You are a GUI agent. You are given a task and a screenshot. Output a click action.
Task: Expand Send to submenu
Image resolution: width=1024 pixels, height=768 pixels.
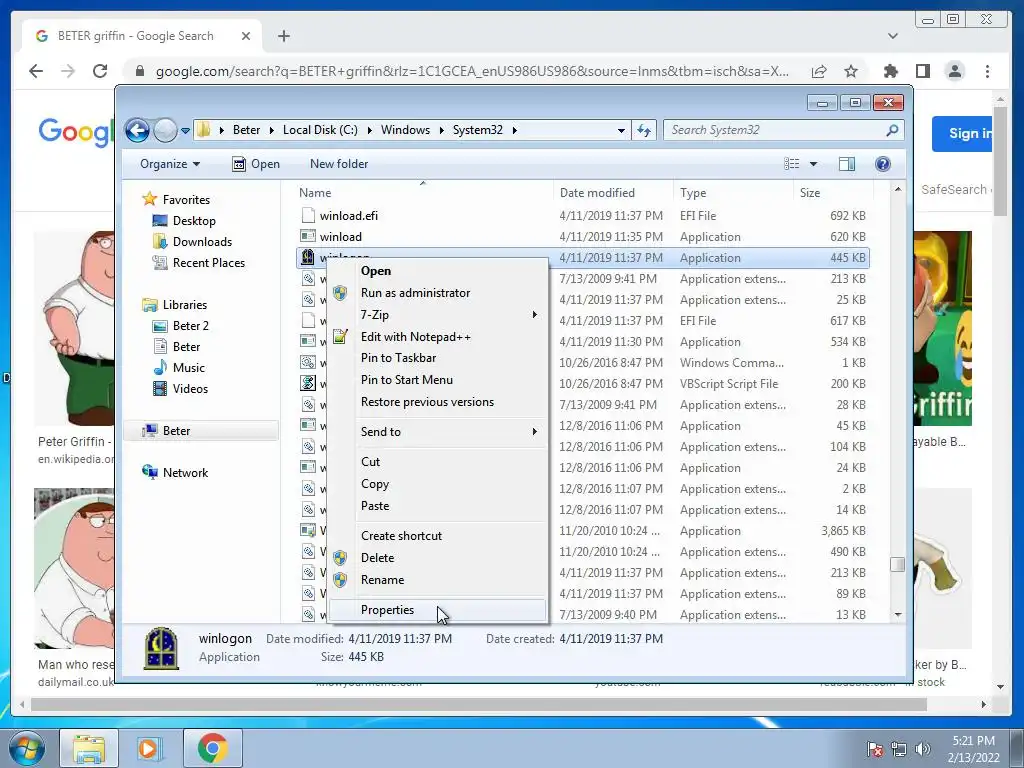click(438, 432)
